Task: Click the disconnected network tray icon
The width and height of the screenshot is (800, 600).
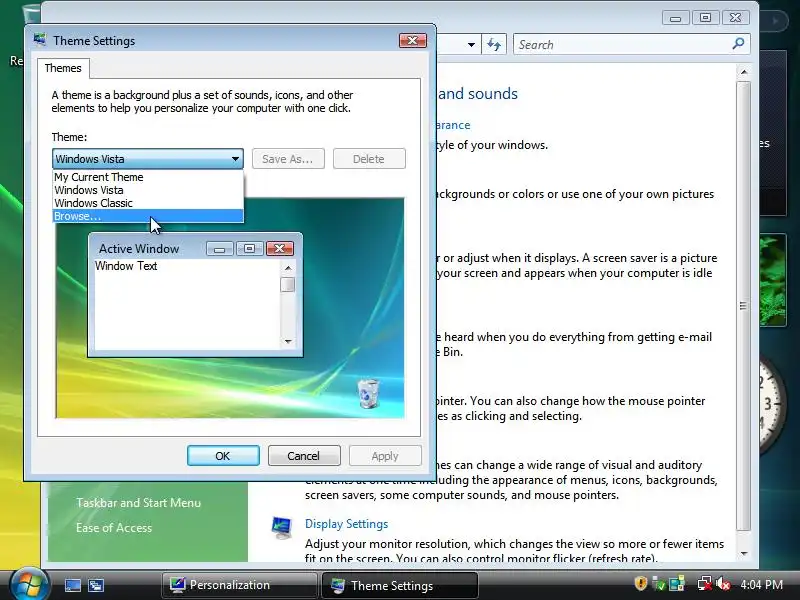Action: click(x=705, y=583)
